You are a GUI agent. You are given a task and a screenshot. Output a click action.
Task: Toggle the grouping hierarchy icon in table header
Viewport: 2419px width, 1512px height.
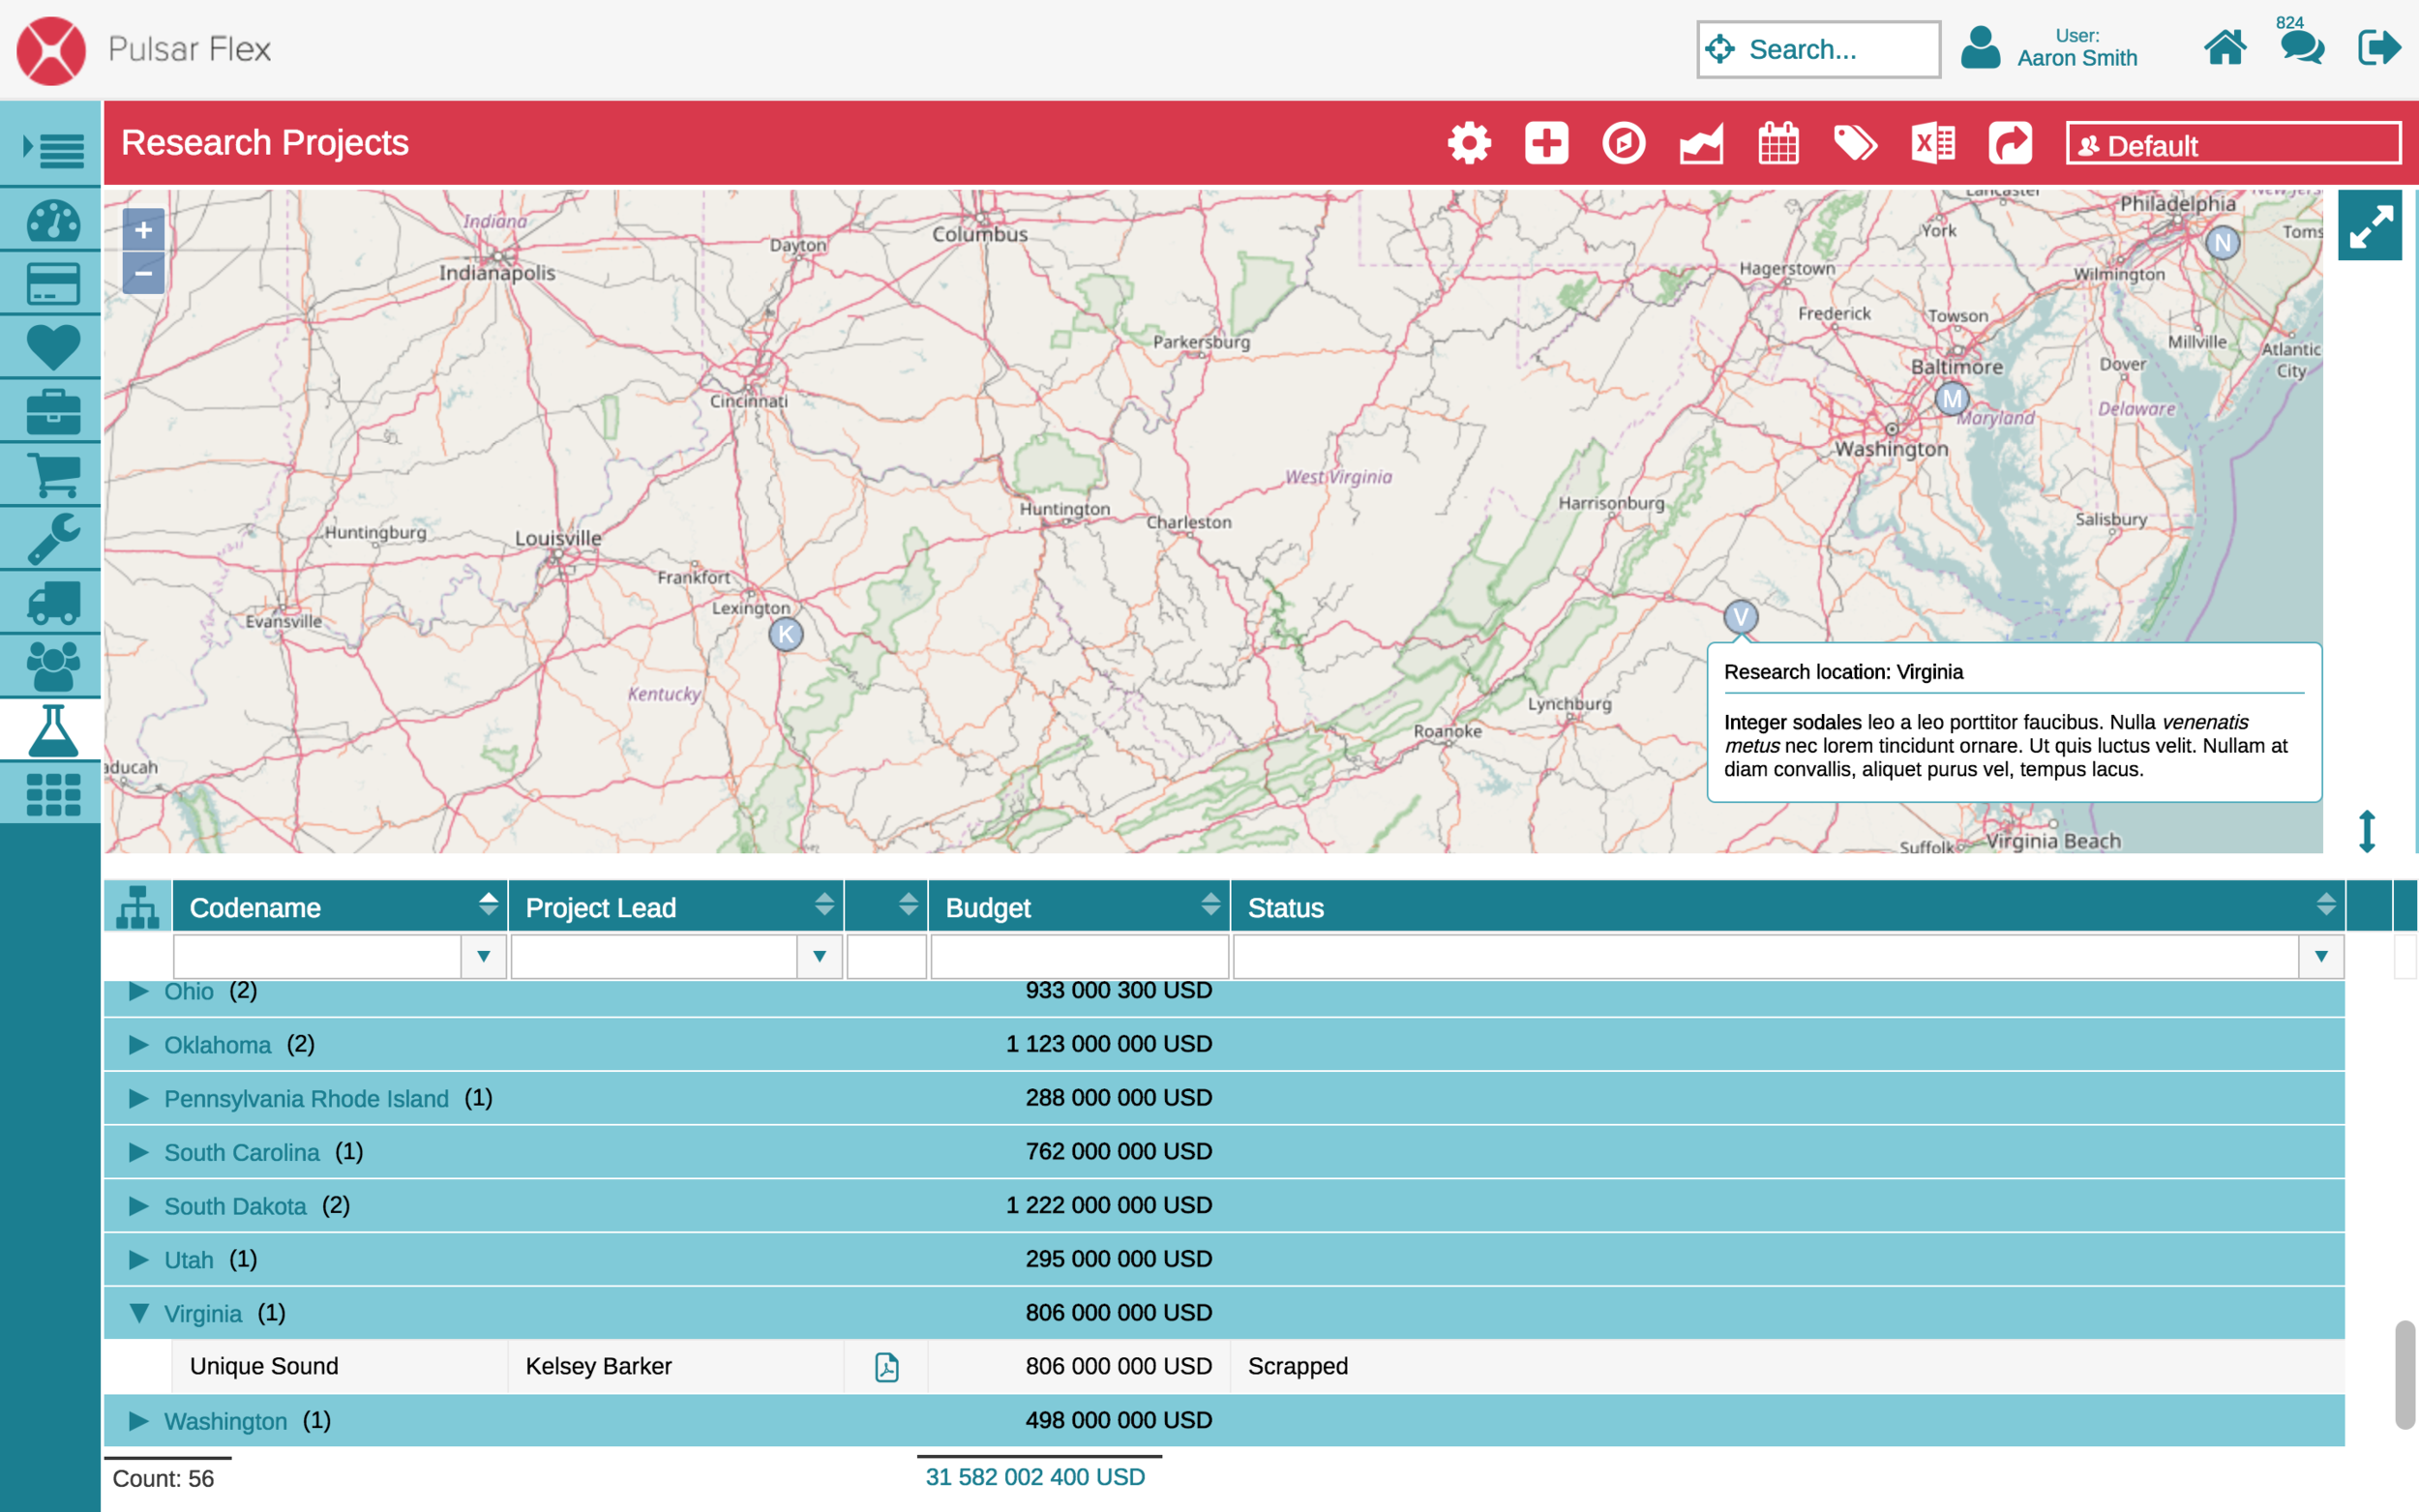pyautogui.click(x=138, y=907)
